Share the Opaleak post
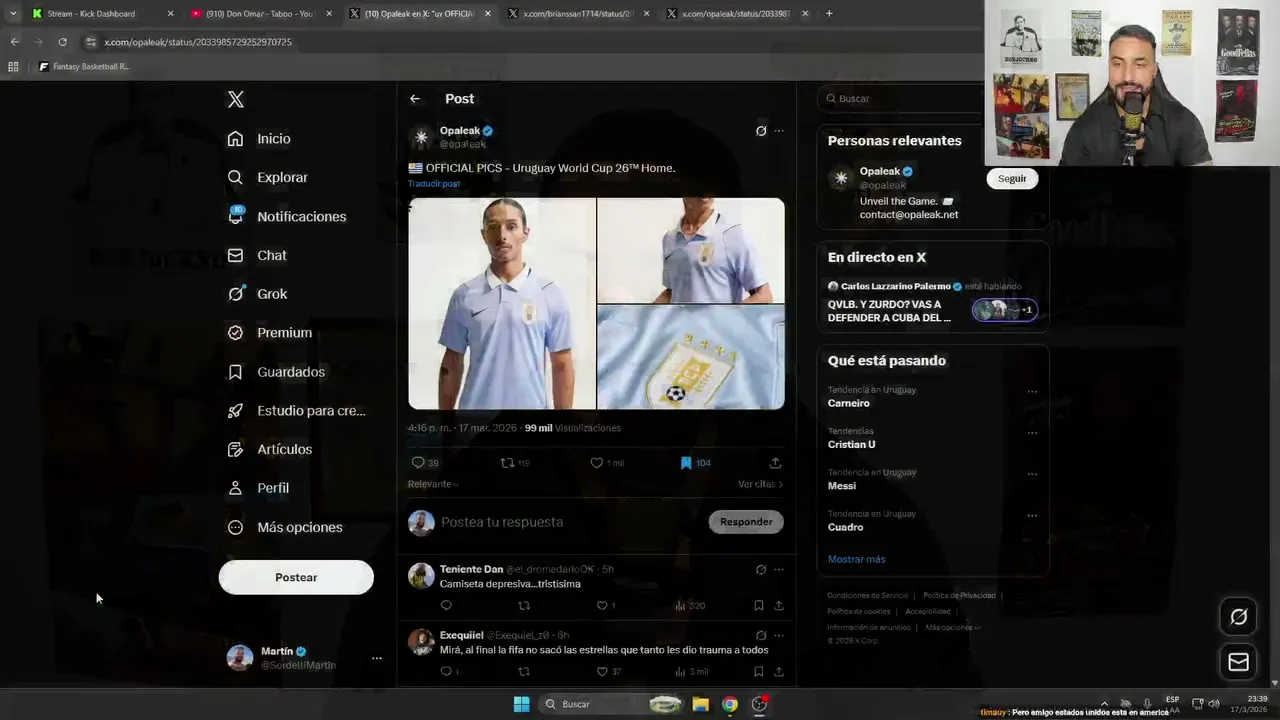The width and height of the screenshot is (1280, 720). pyautogui.click(x=775, y=463)
